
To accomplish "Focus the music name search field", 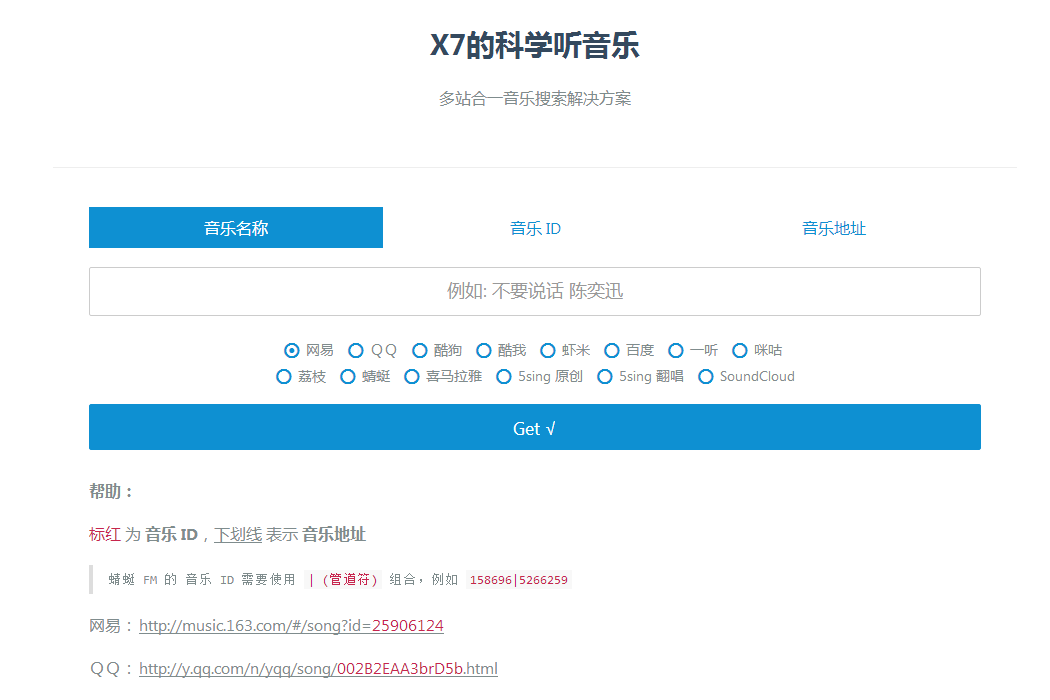I will click(535, 291).
